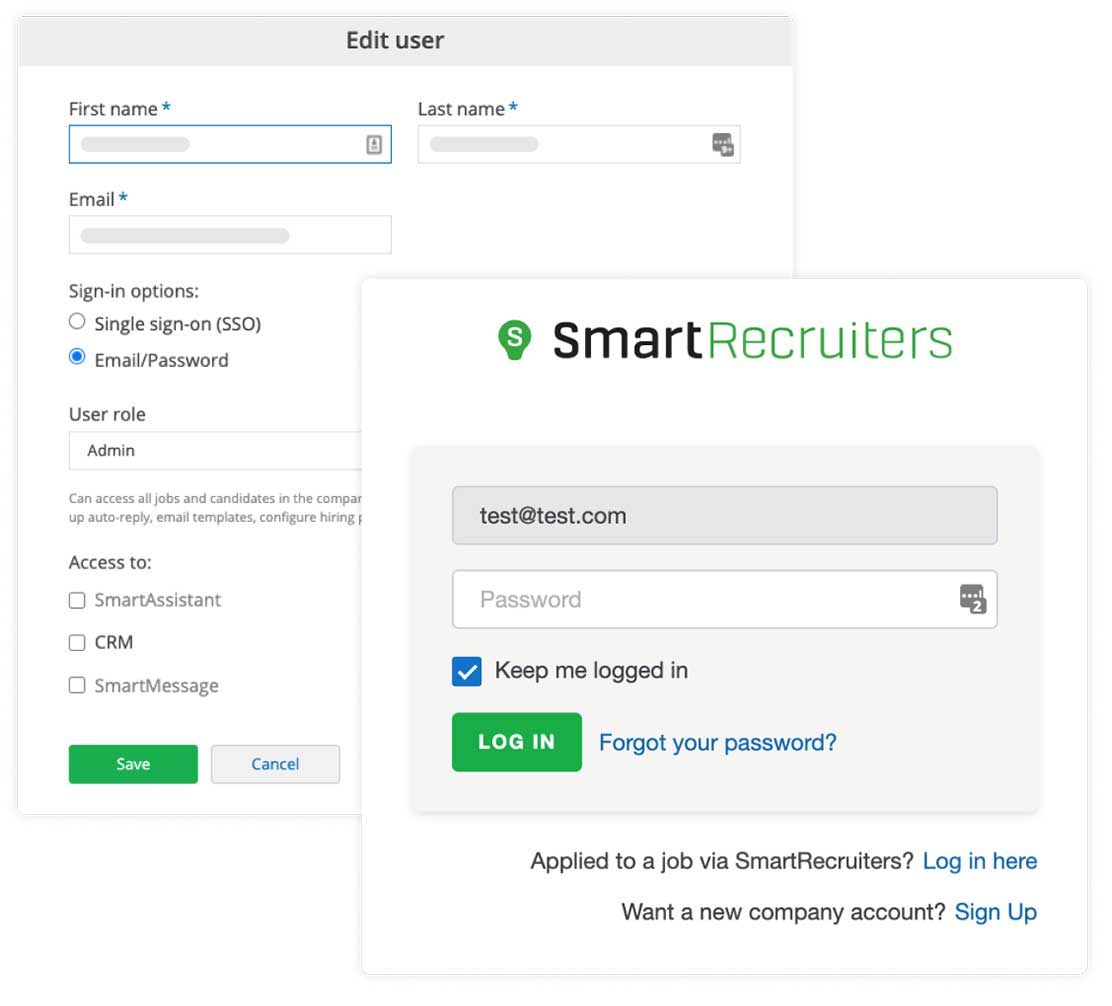This screenshot has height=1006, width=1112.
Task: Enable SmartAssistant access checkbox
Action: tap(77, 601)
